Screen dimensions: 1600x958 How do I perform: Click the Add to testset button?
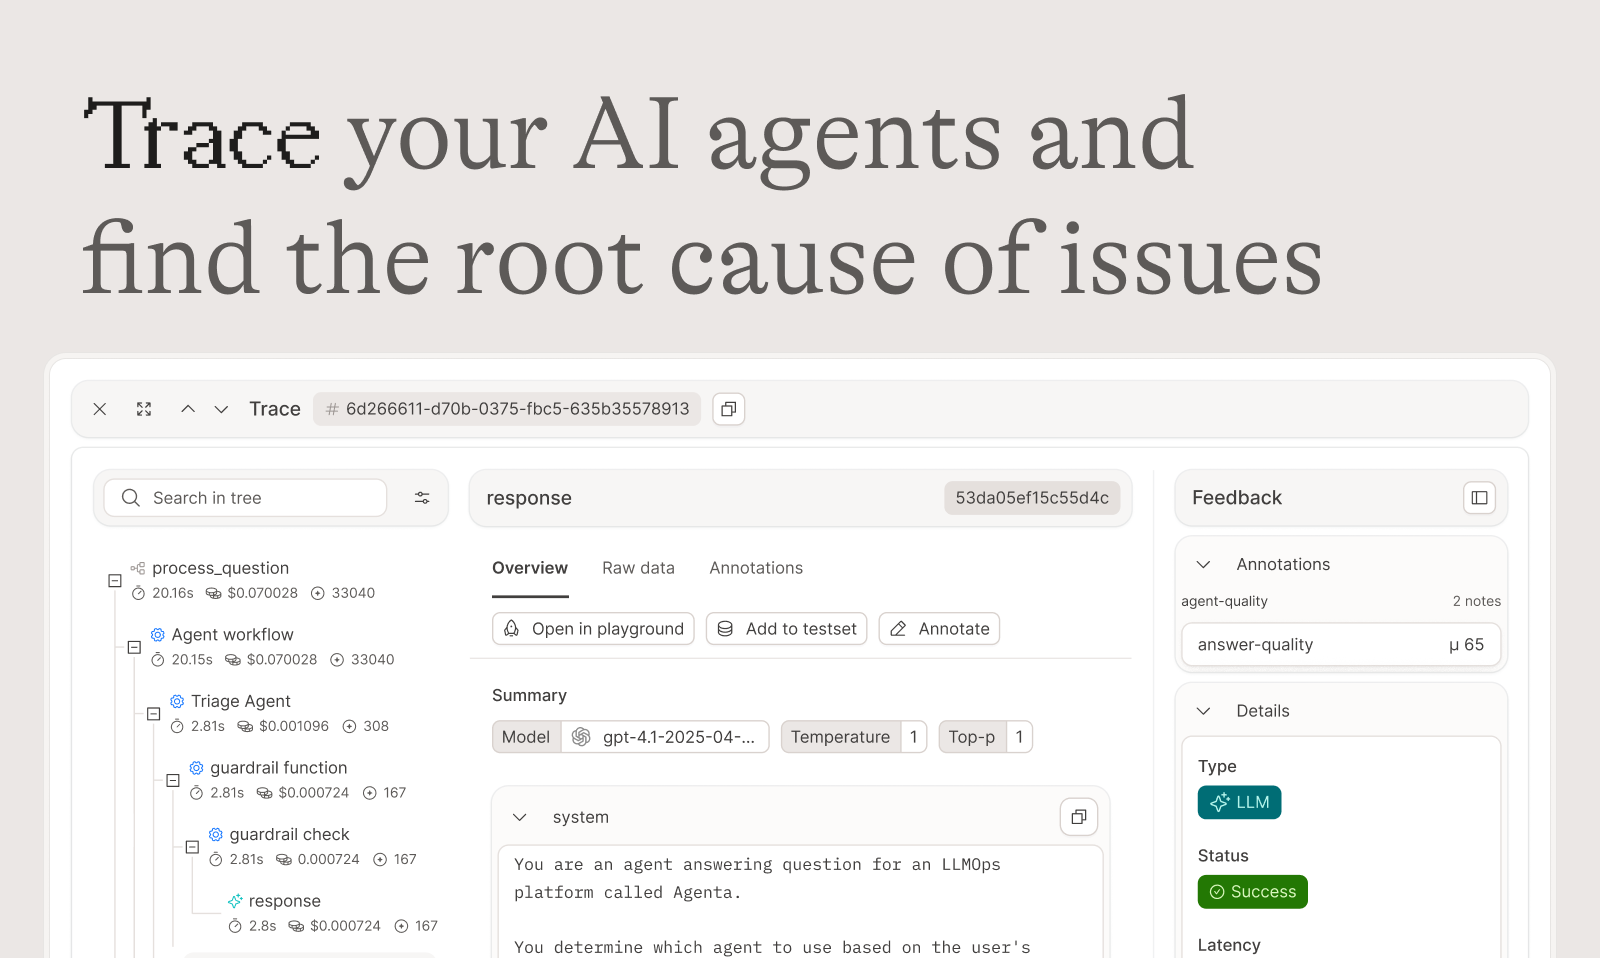coord(786,628)
